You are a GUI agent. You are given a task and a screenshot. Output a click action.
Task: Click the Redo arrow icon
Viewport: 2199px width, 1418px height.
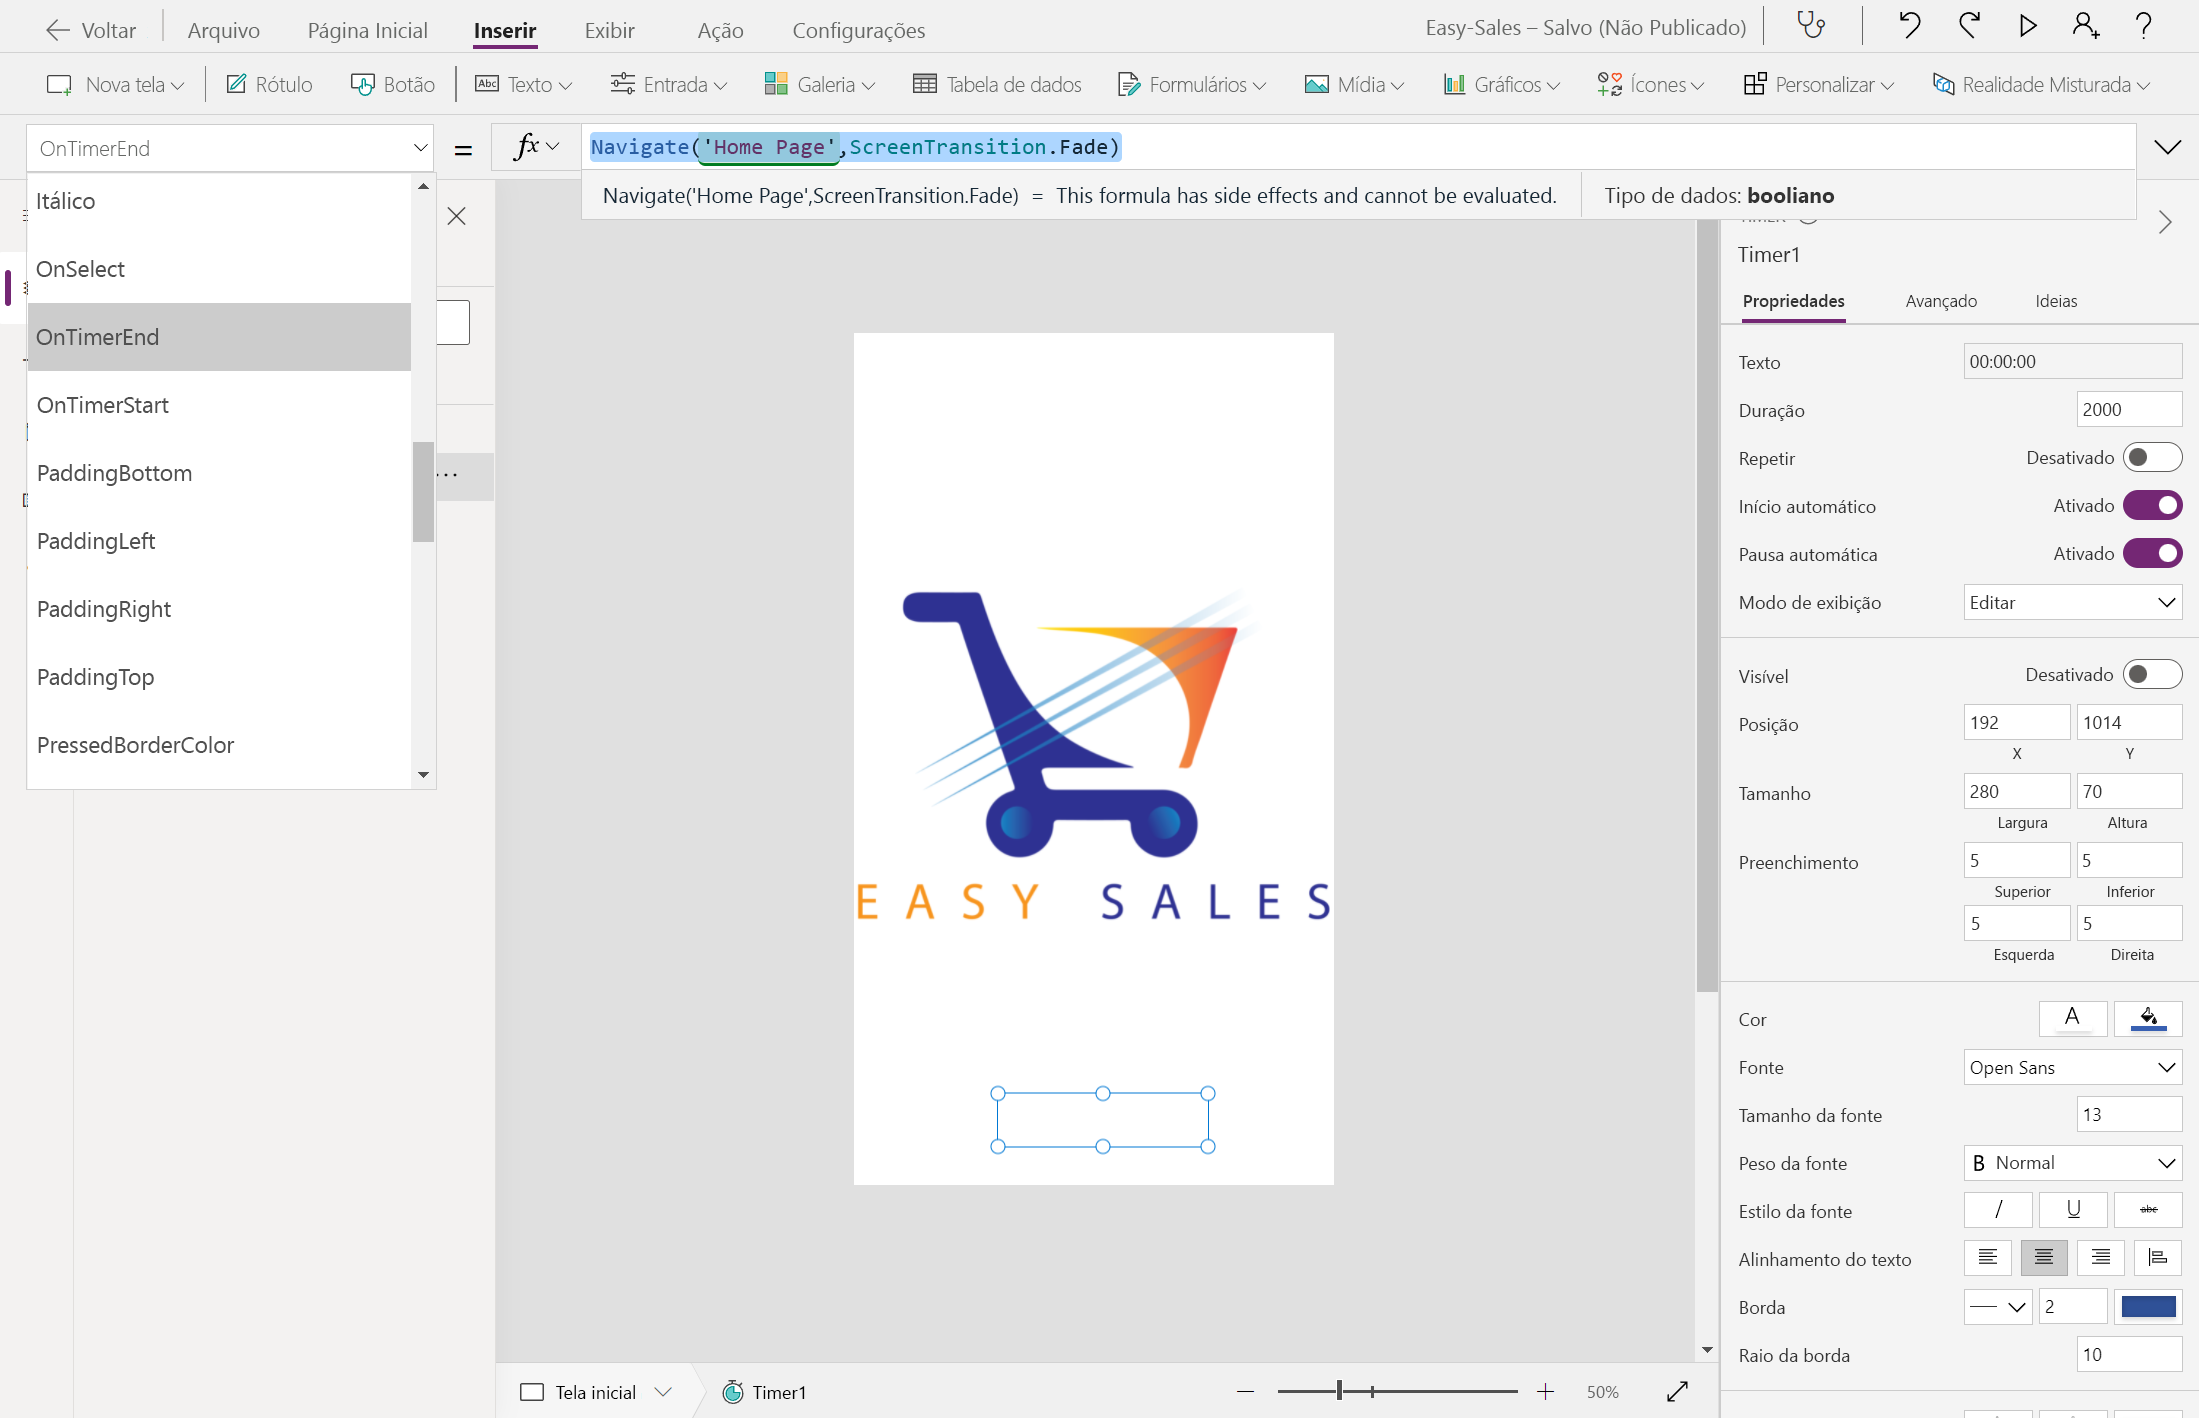1969,26
